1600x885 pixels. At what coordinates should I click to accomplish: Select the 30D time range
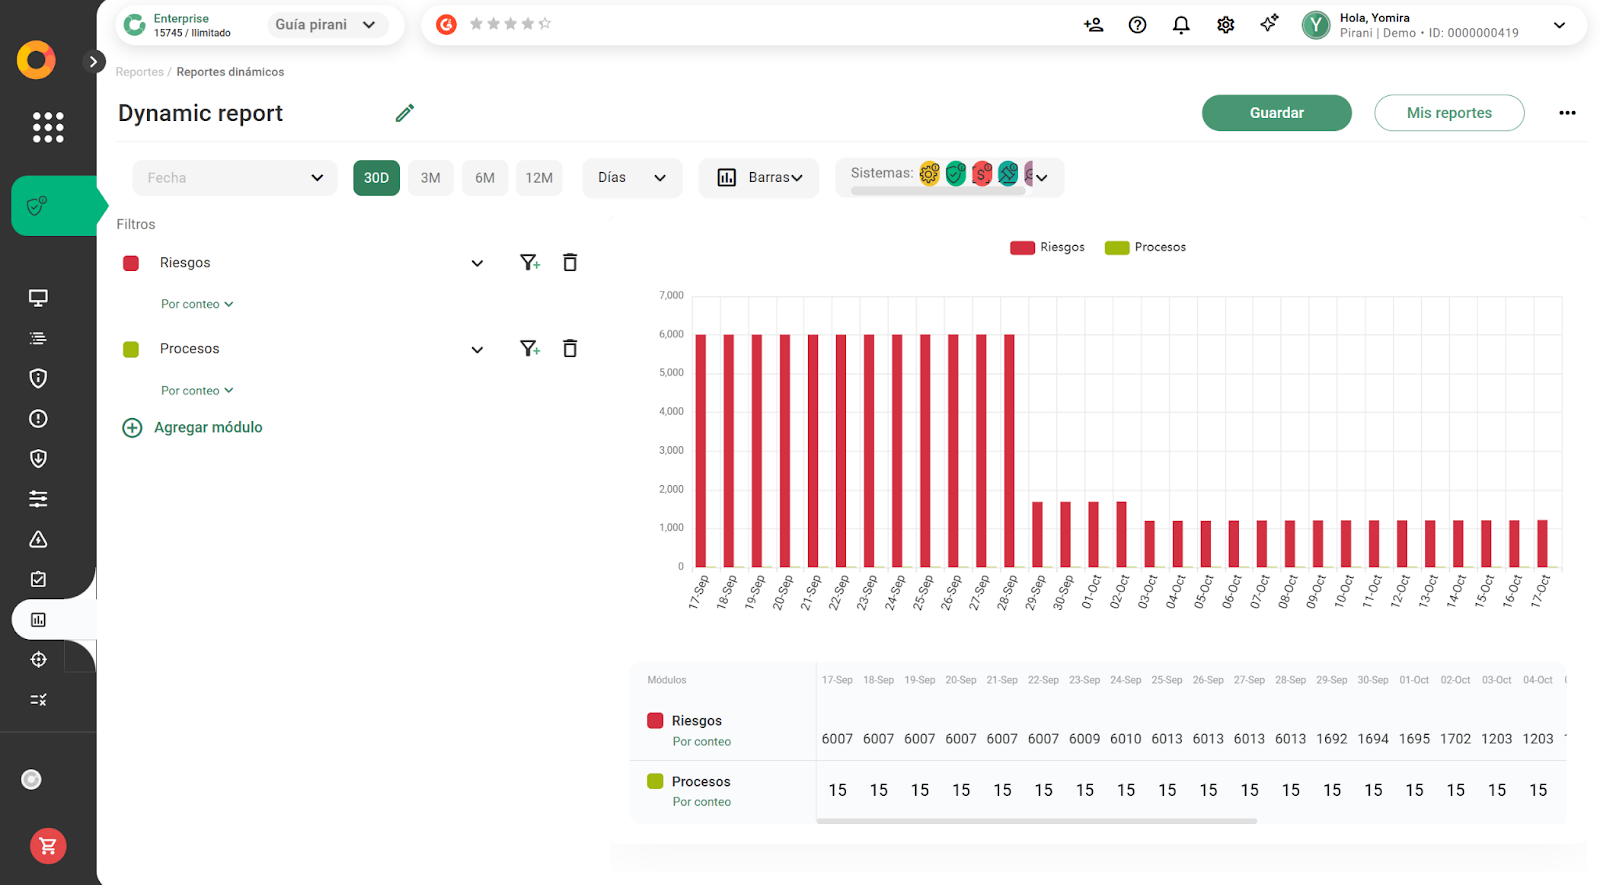pyautogui.click(x=376, y=178)
